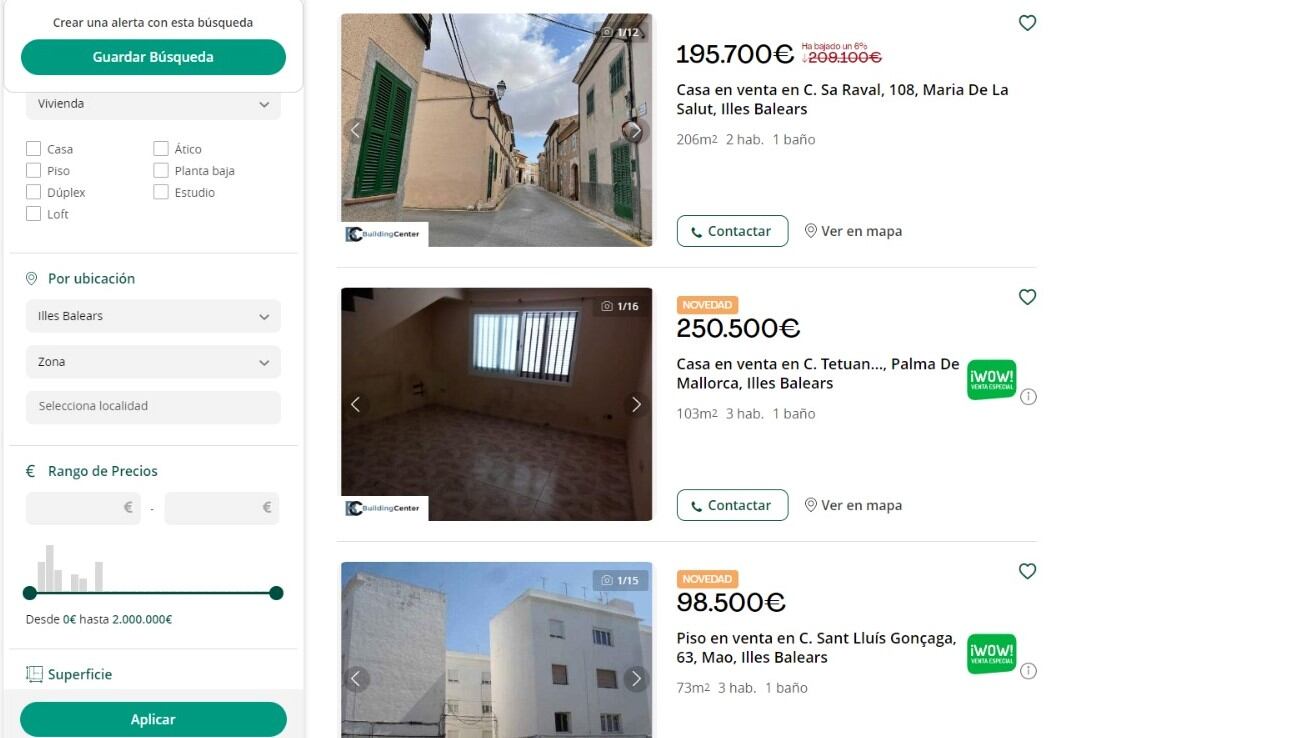This screenshot has width=1309, height=738.
Task: Contact about the Sa Raval house listing
Action: (732, 231)
